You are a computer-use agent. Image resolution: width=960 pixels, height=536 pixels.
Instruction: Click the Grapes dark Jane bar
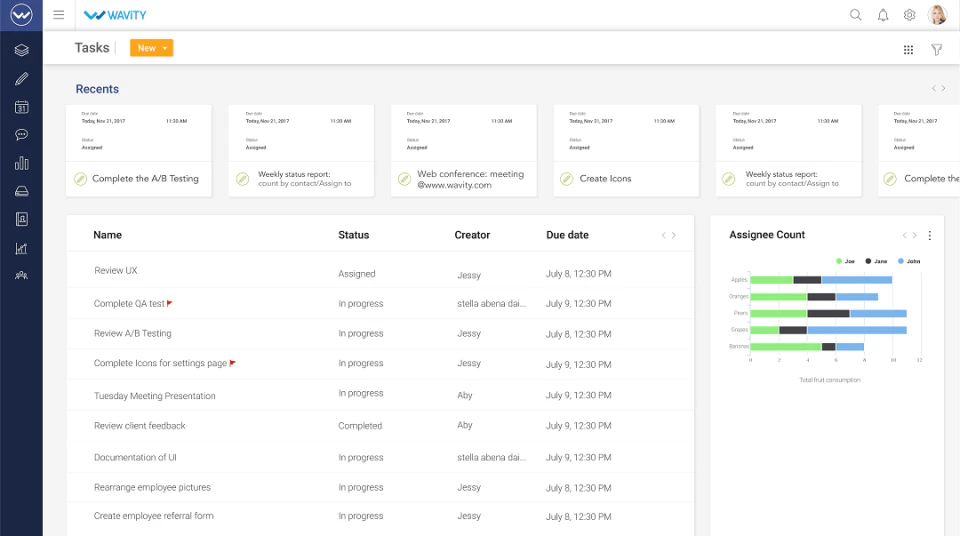[793, 330]
